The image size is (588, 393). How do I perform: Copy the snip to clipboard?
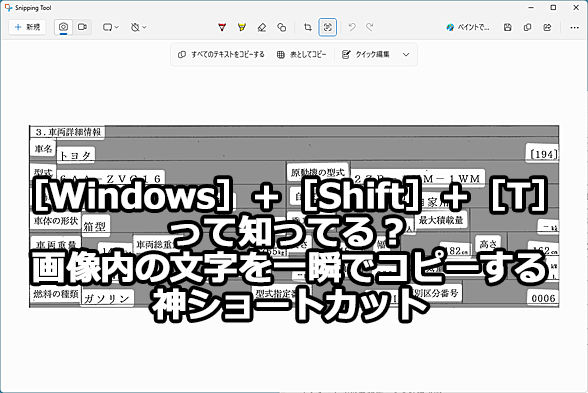tap(527, 27)
